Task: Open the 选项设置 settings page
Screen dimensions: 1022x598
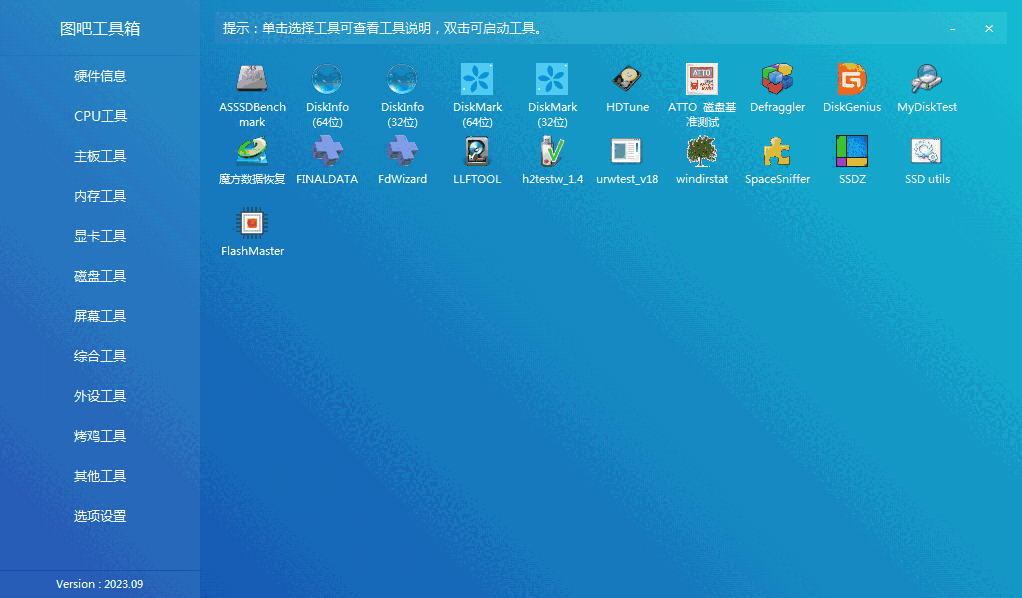Action: 100,515
